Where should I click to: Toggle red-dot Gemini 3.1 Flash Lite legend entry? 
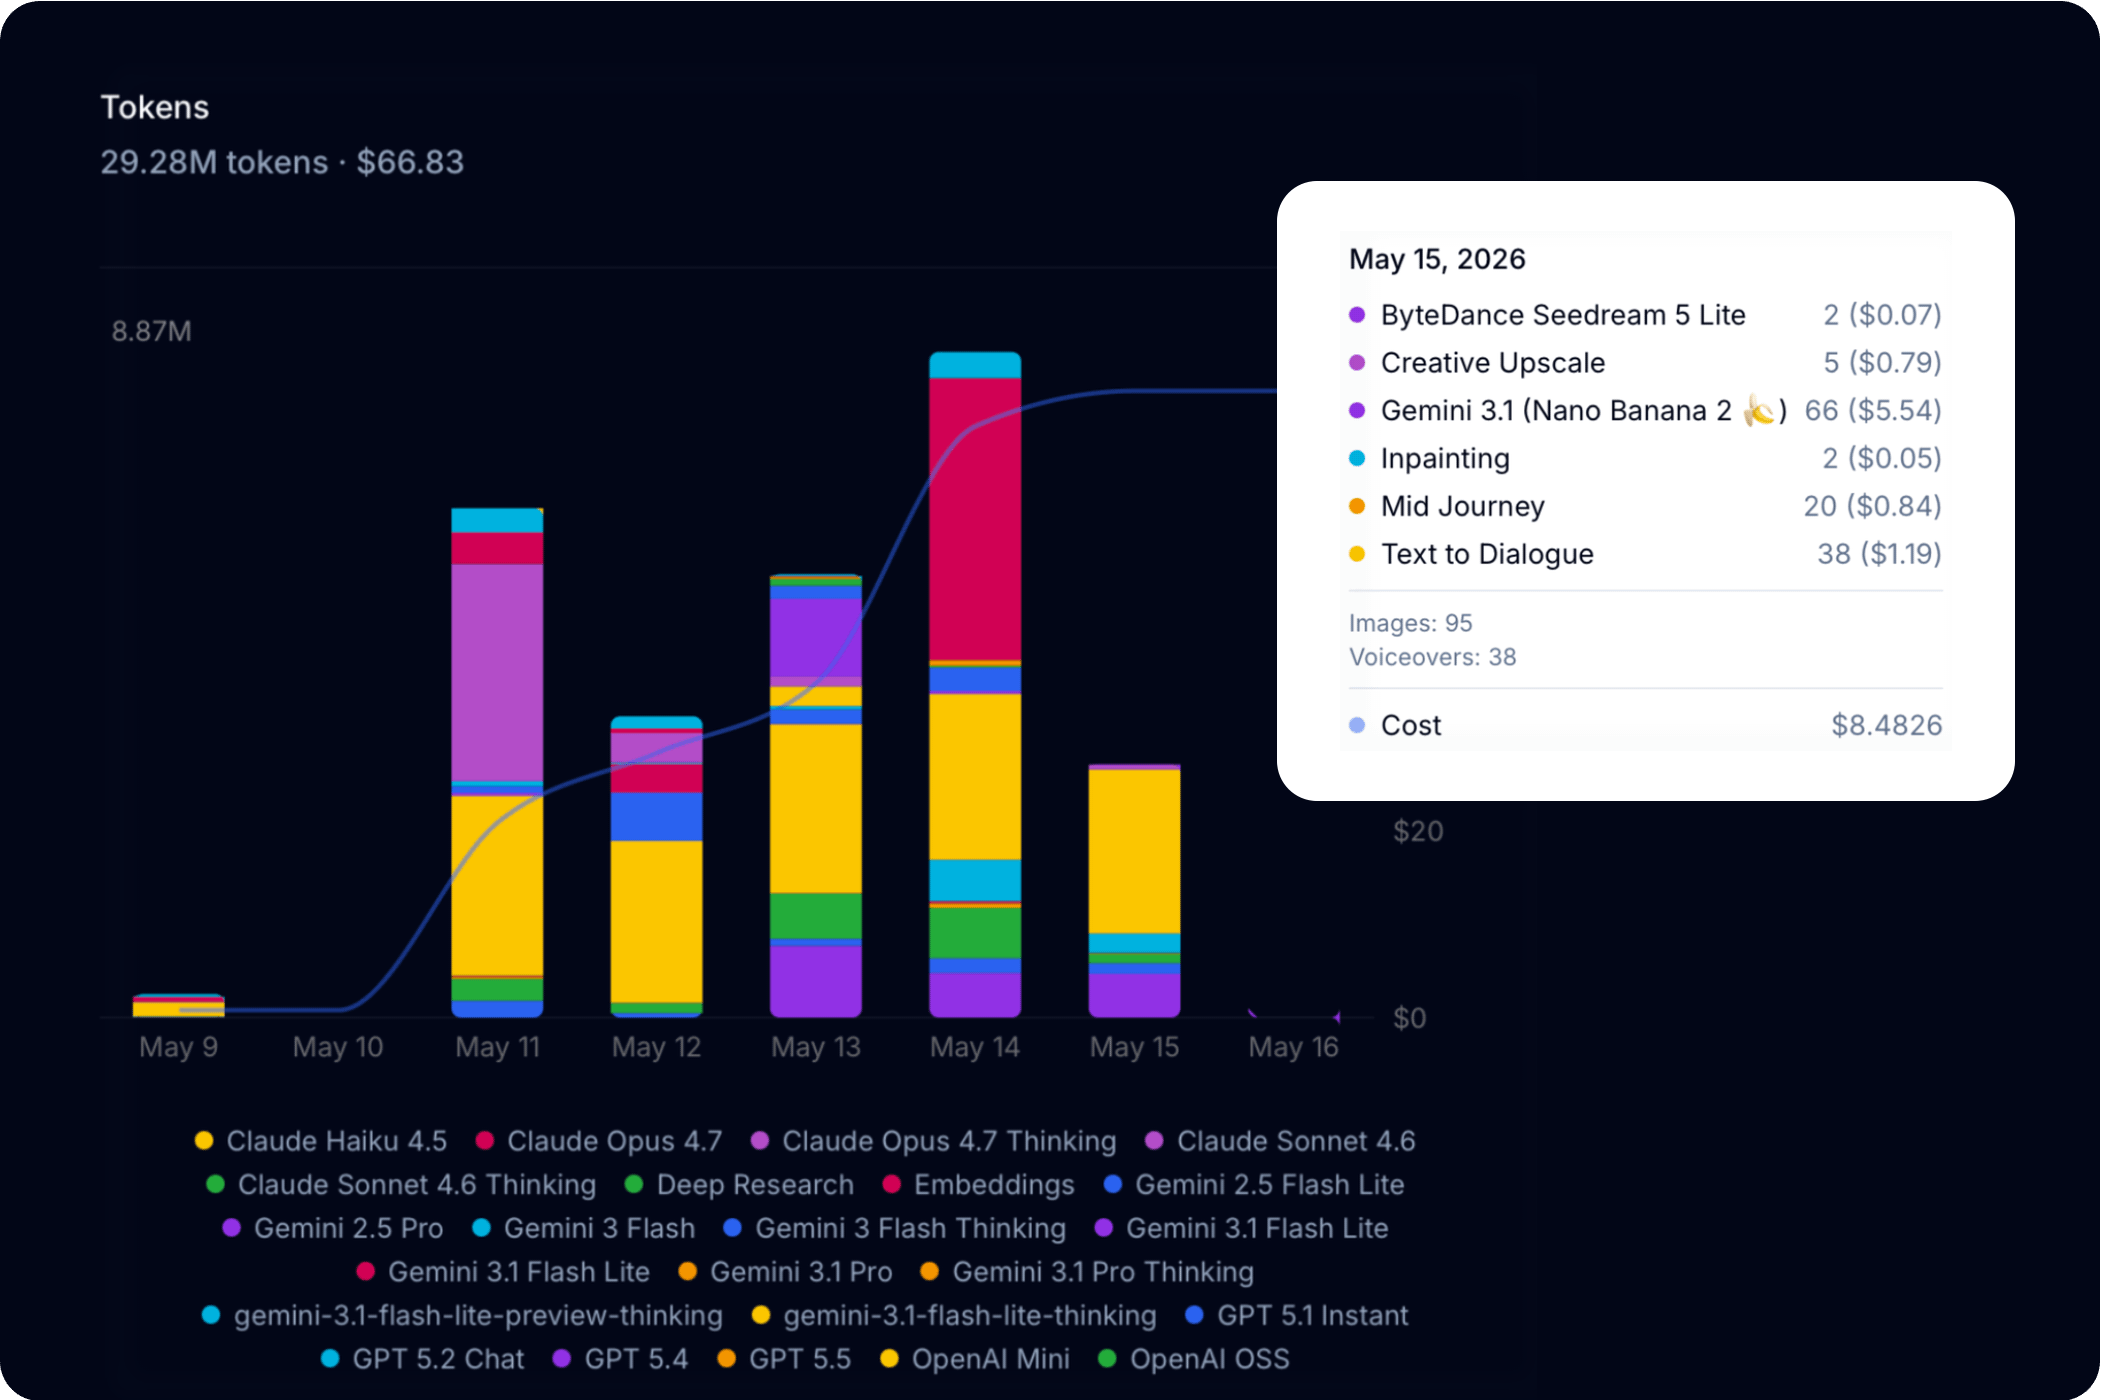pyautogui.click(x=503, y=1272)
